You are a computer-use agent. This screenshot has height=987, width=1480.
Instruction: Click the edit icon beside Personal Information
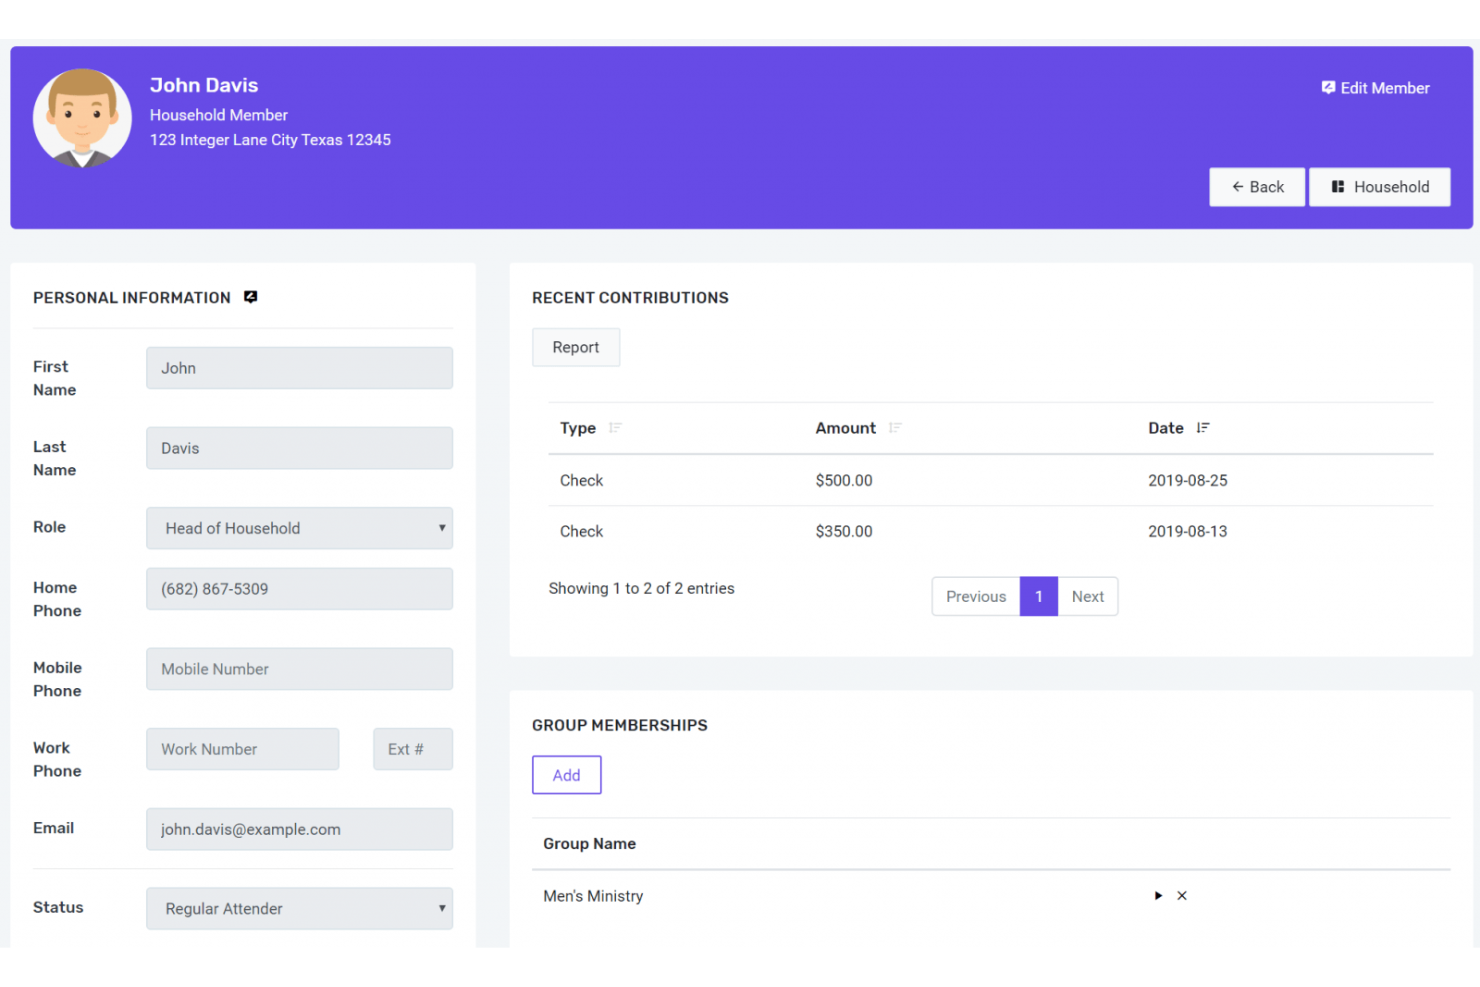(x=250, y=296)
